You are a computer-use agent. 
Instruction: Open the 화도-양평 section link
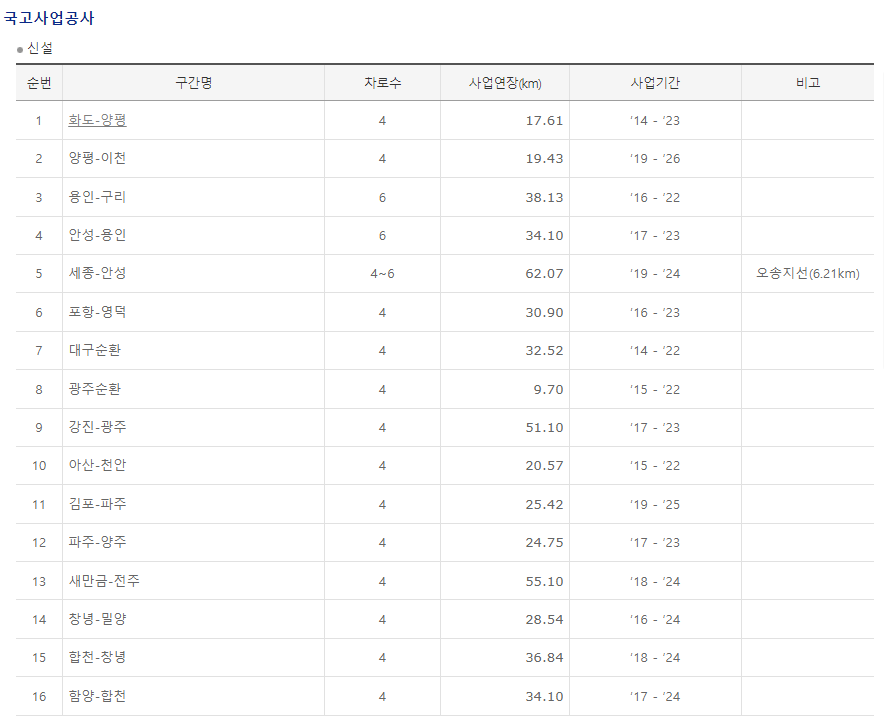(98, 120)
